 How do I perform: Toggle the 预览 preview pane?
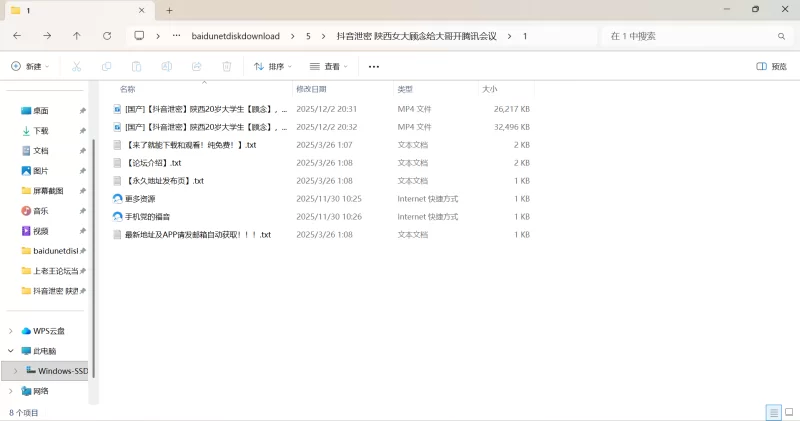click(771, 67)
